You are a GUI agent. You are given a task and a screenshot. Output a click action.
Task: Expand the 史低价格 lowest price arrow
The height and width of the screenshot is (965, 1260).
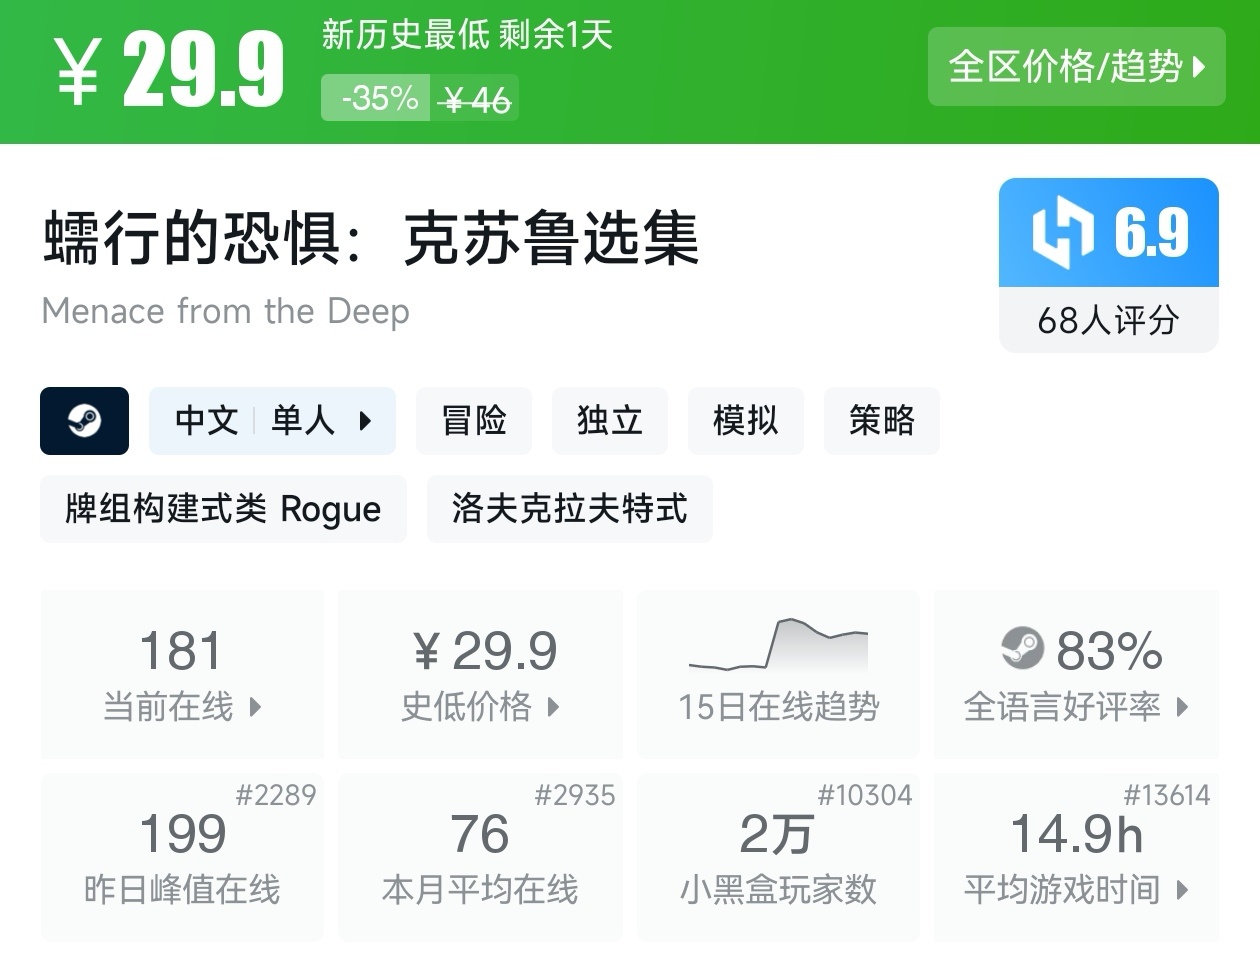coord(553,708)
